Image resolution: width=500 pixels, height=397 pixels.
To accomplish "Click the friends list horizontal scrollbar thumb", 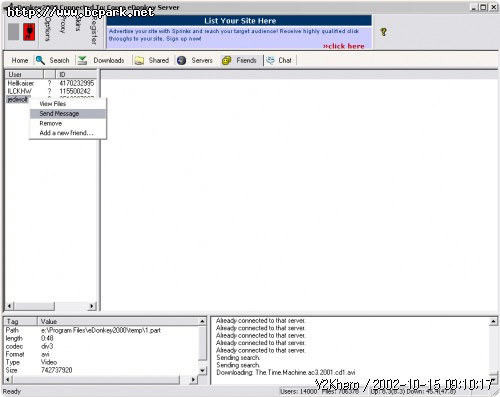I will (34, 306).
